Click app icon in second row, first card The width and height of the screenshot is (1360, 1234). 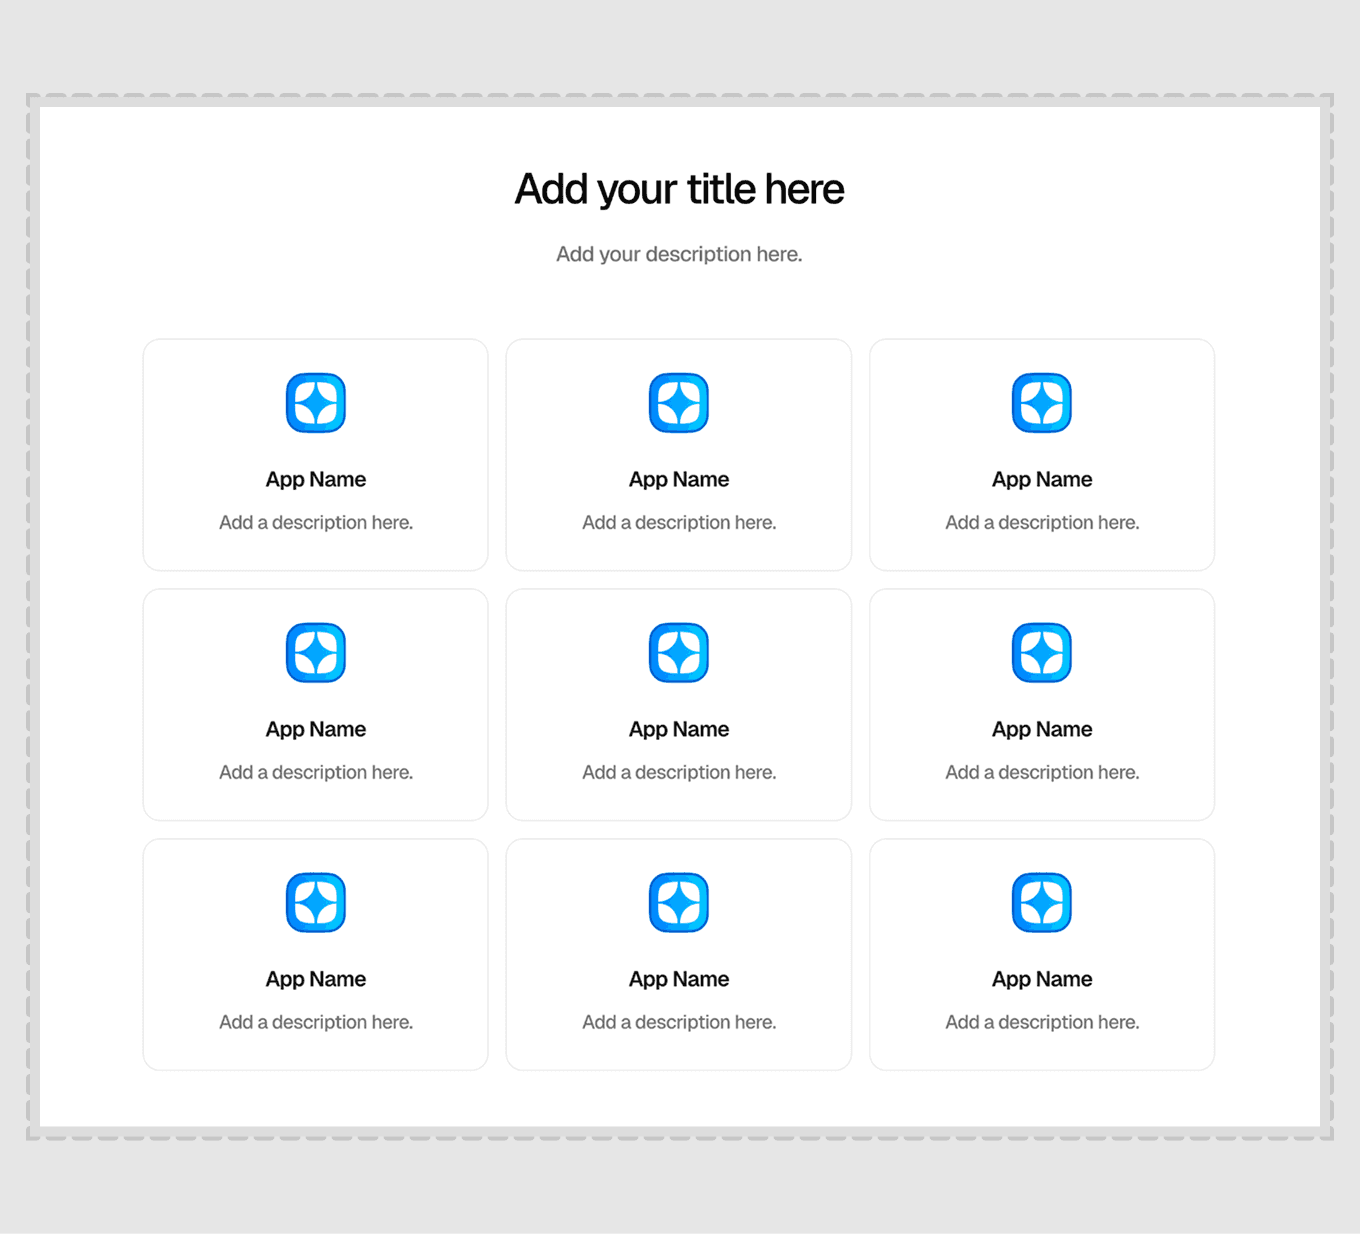tap(316, 653)
